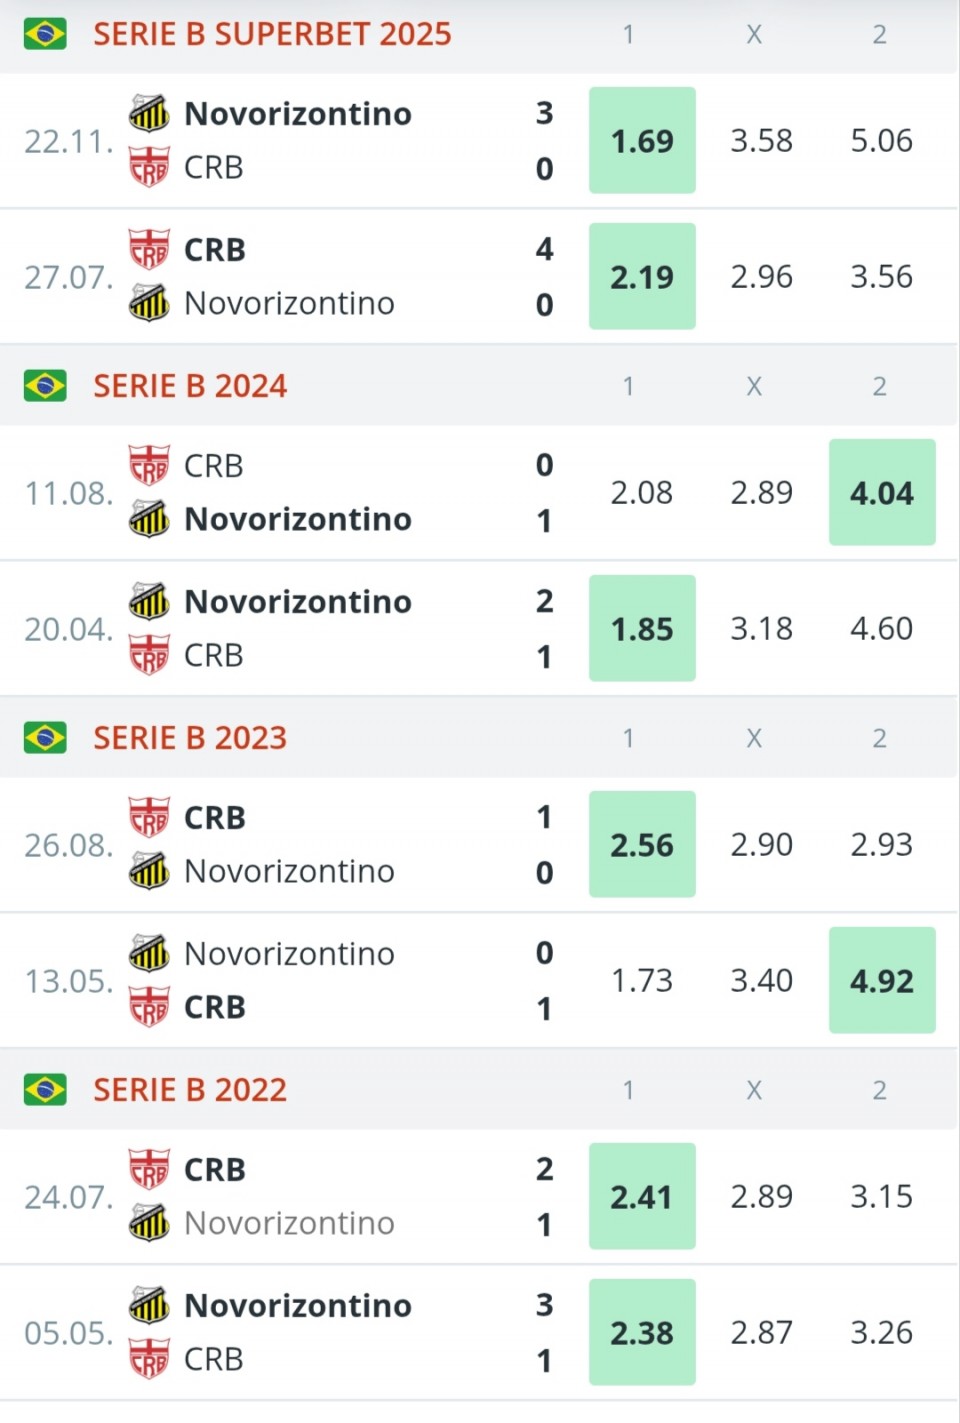Click Brazil flag beside Serie B 2024

45,386
